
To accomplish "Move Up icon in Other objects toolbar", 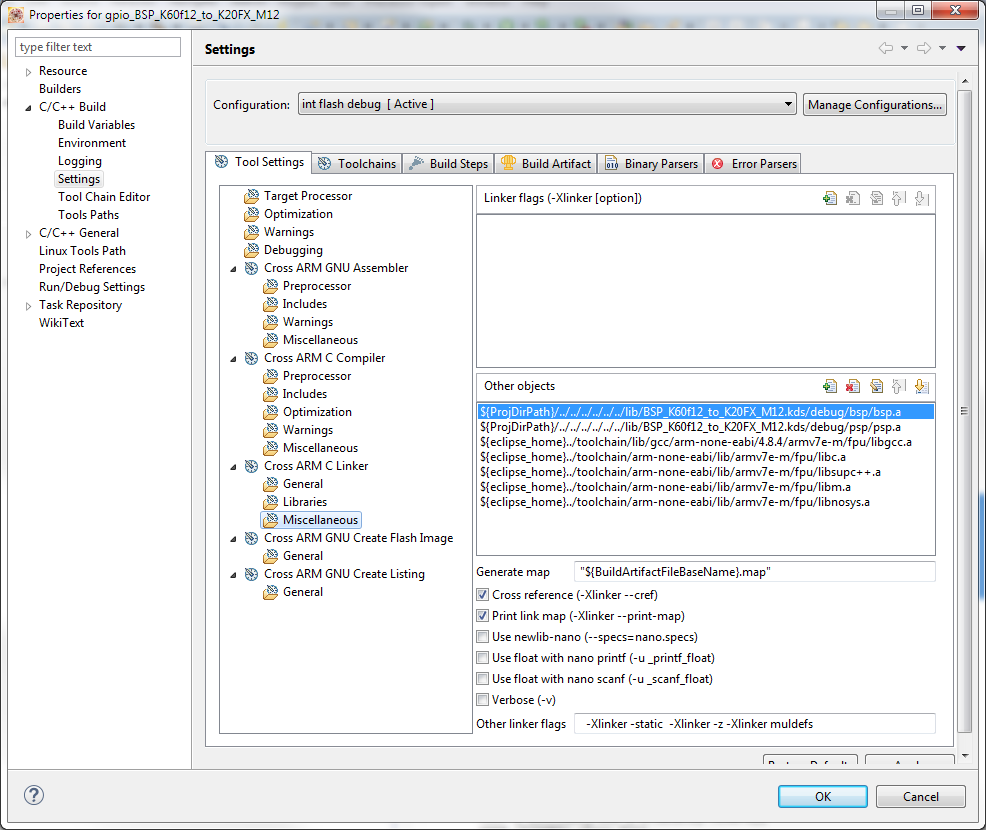I will pos(899,386).
